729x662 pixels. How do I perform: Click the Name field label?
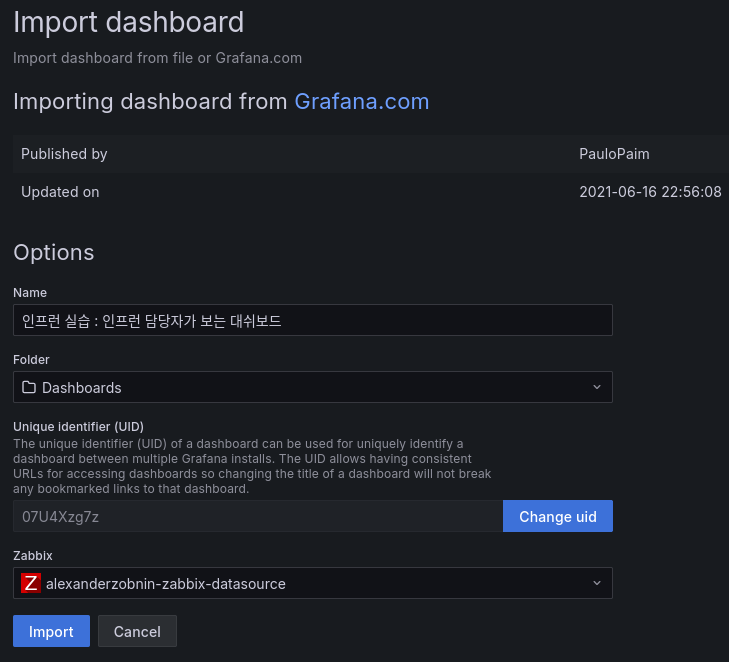click(x=30, y=292)
